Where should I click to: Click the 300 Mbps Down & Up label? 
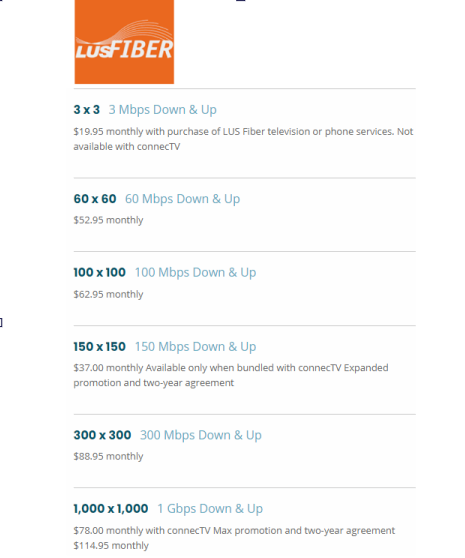[x=201, y=435]
